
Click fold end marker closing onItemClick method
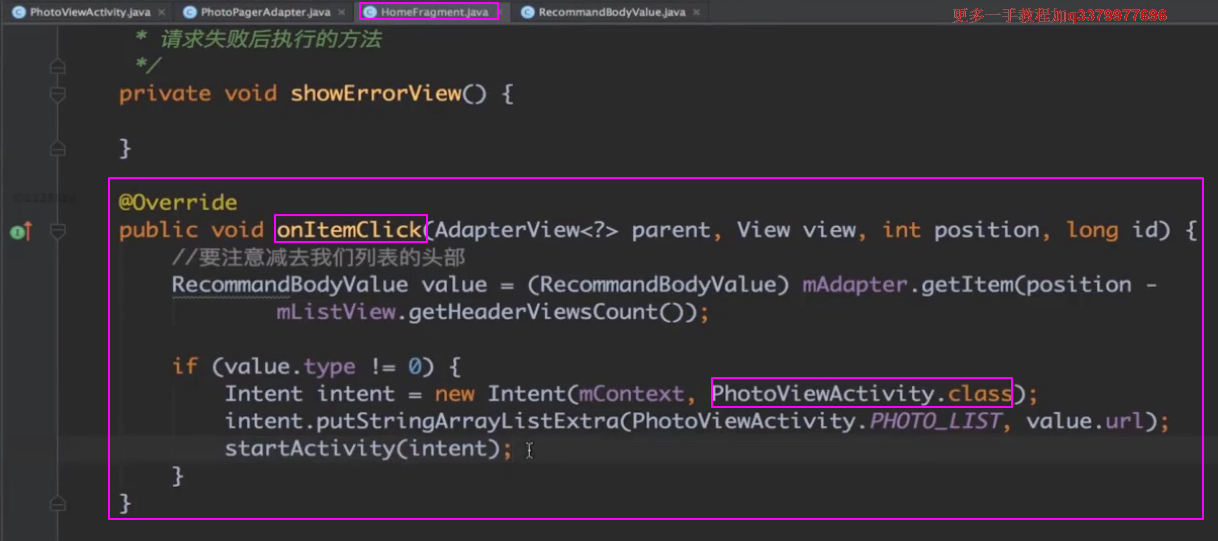pos(57,503)
